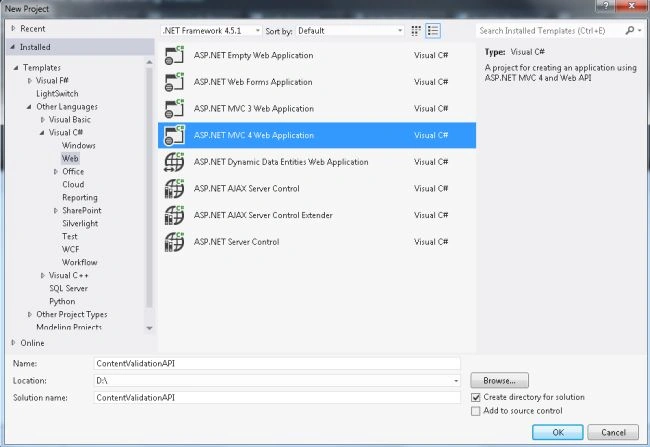Select the Cloud template category
Screen dimensions: 650x447
click(x=73, y=185)
